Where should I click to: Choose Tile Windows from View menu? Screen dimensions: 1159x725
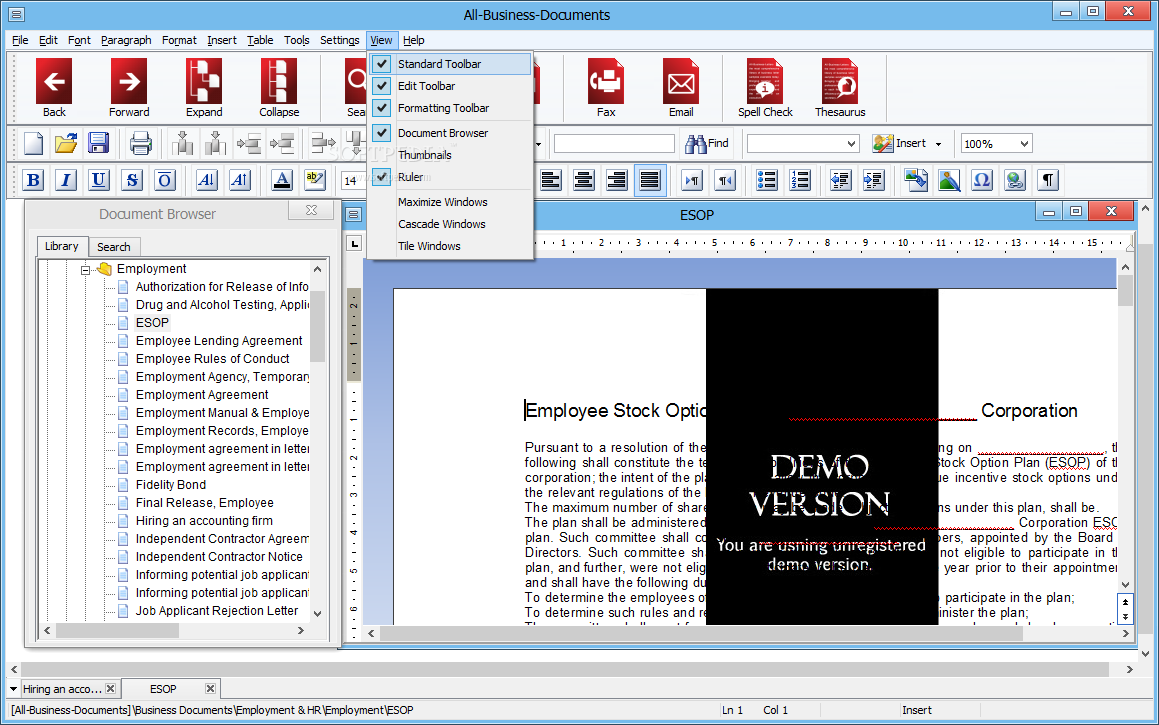450,246
